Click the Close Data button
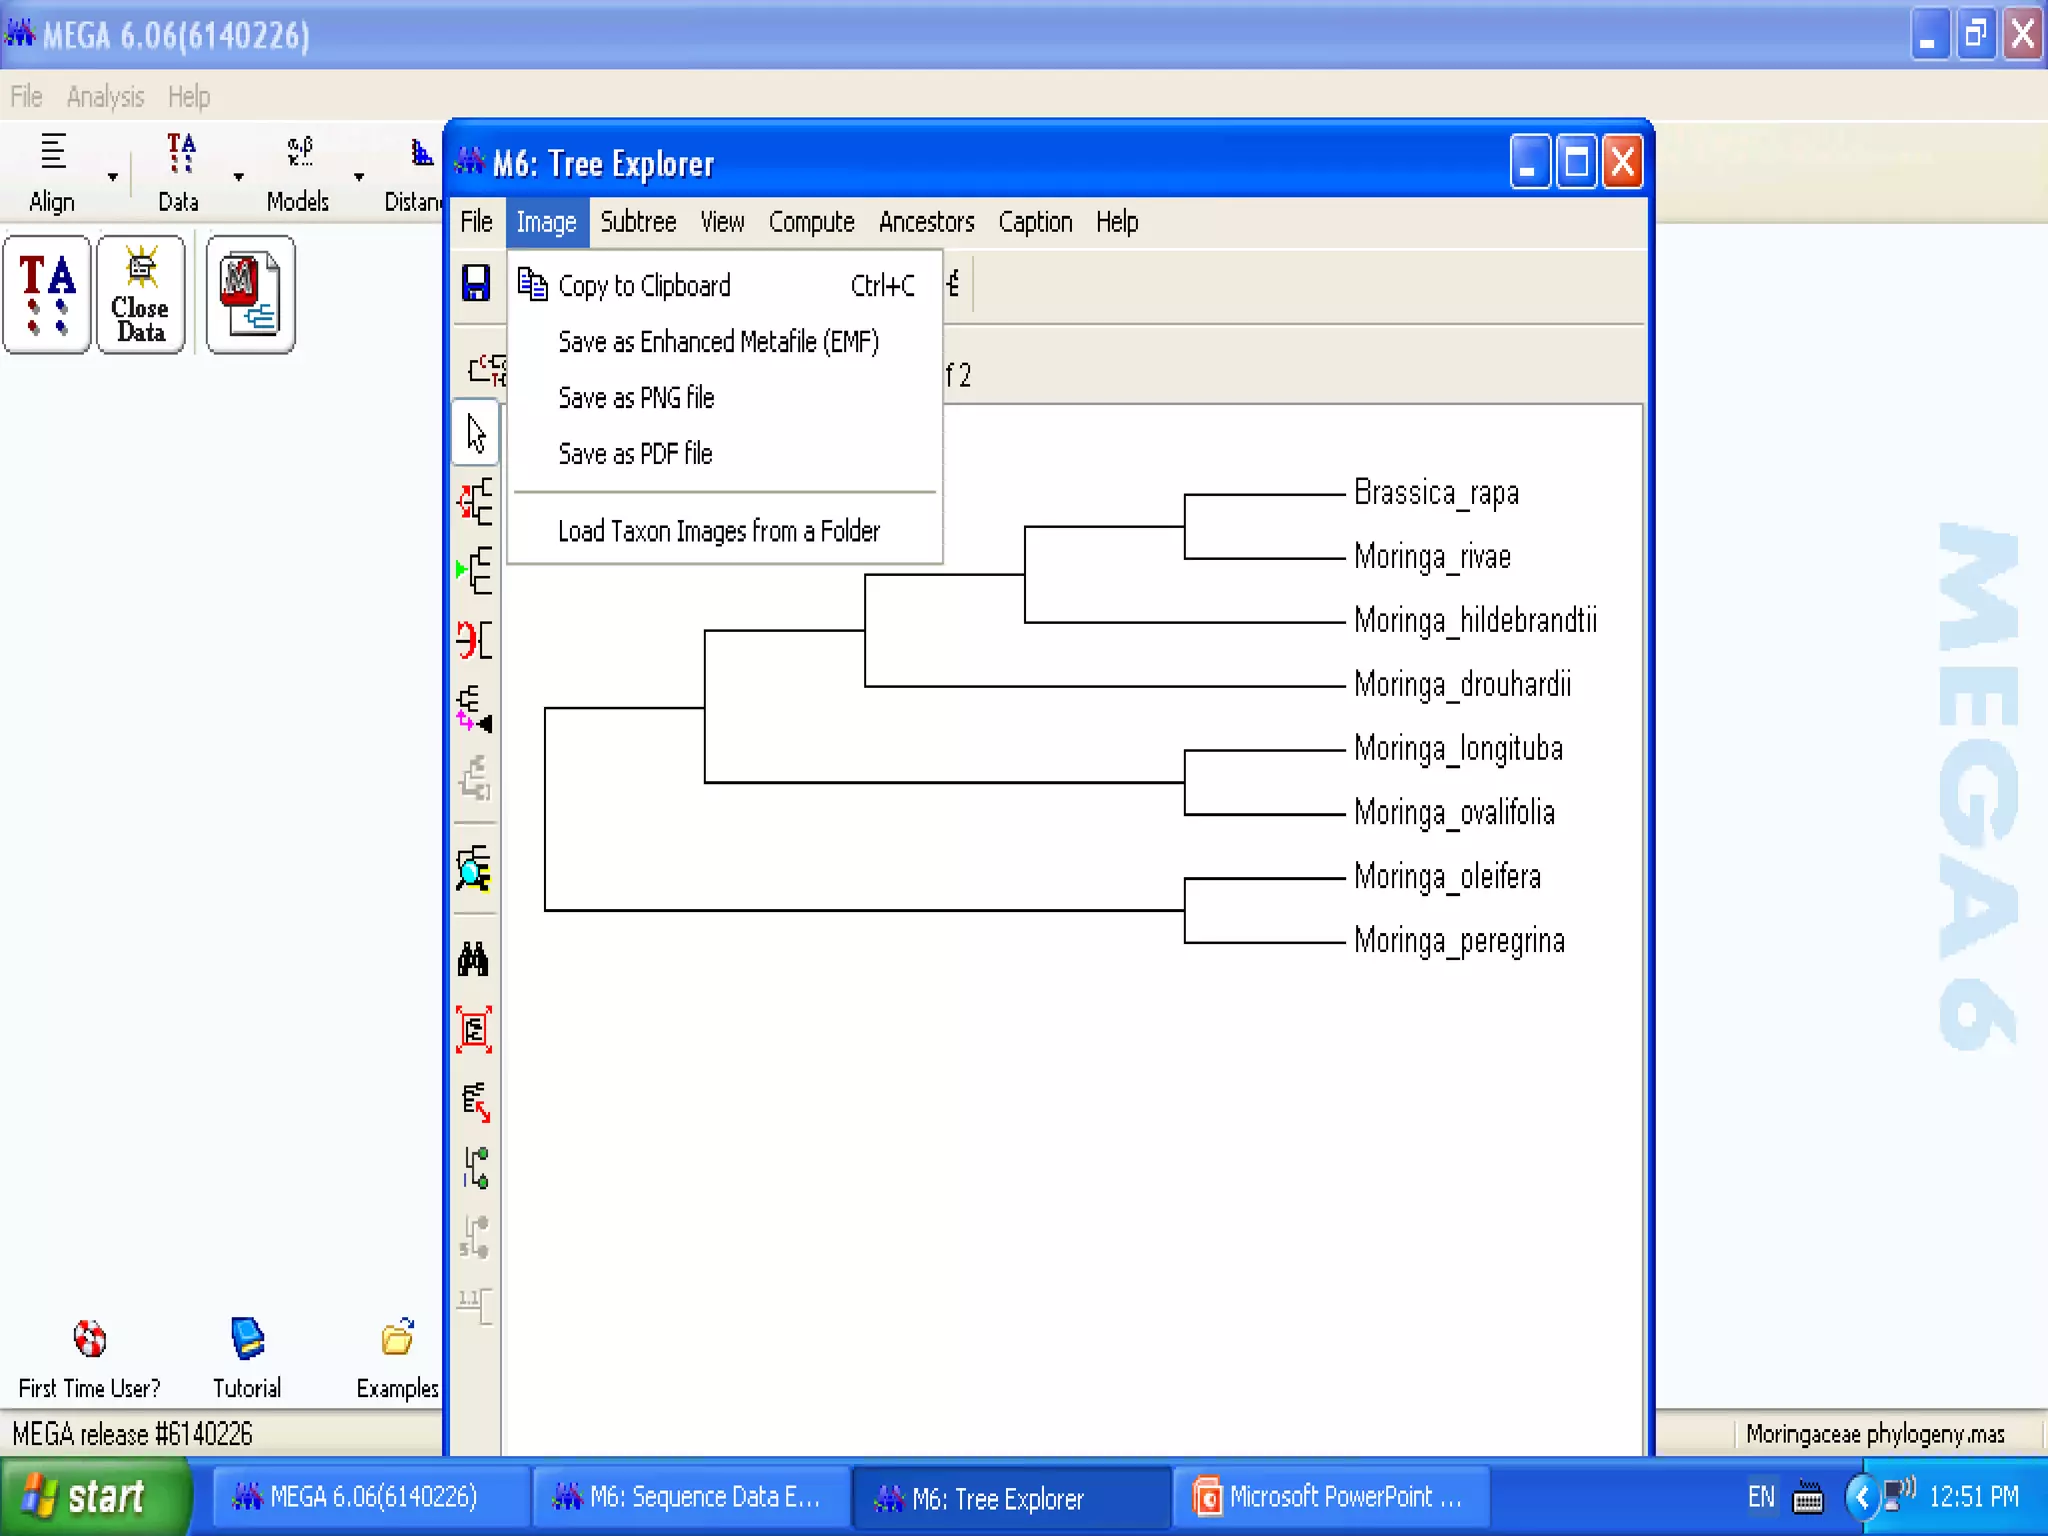 (141, 295)
